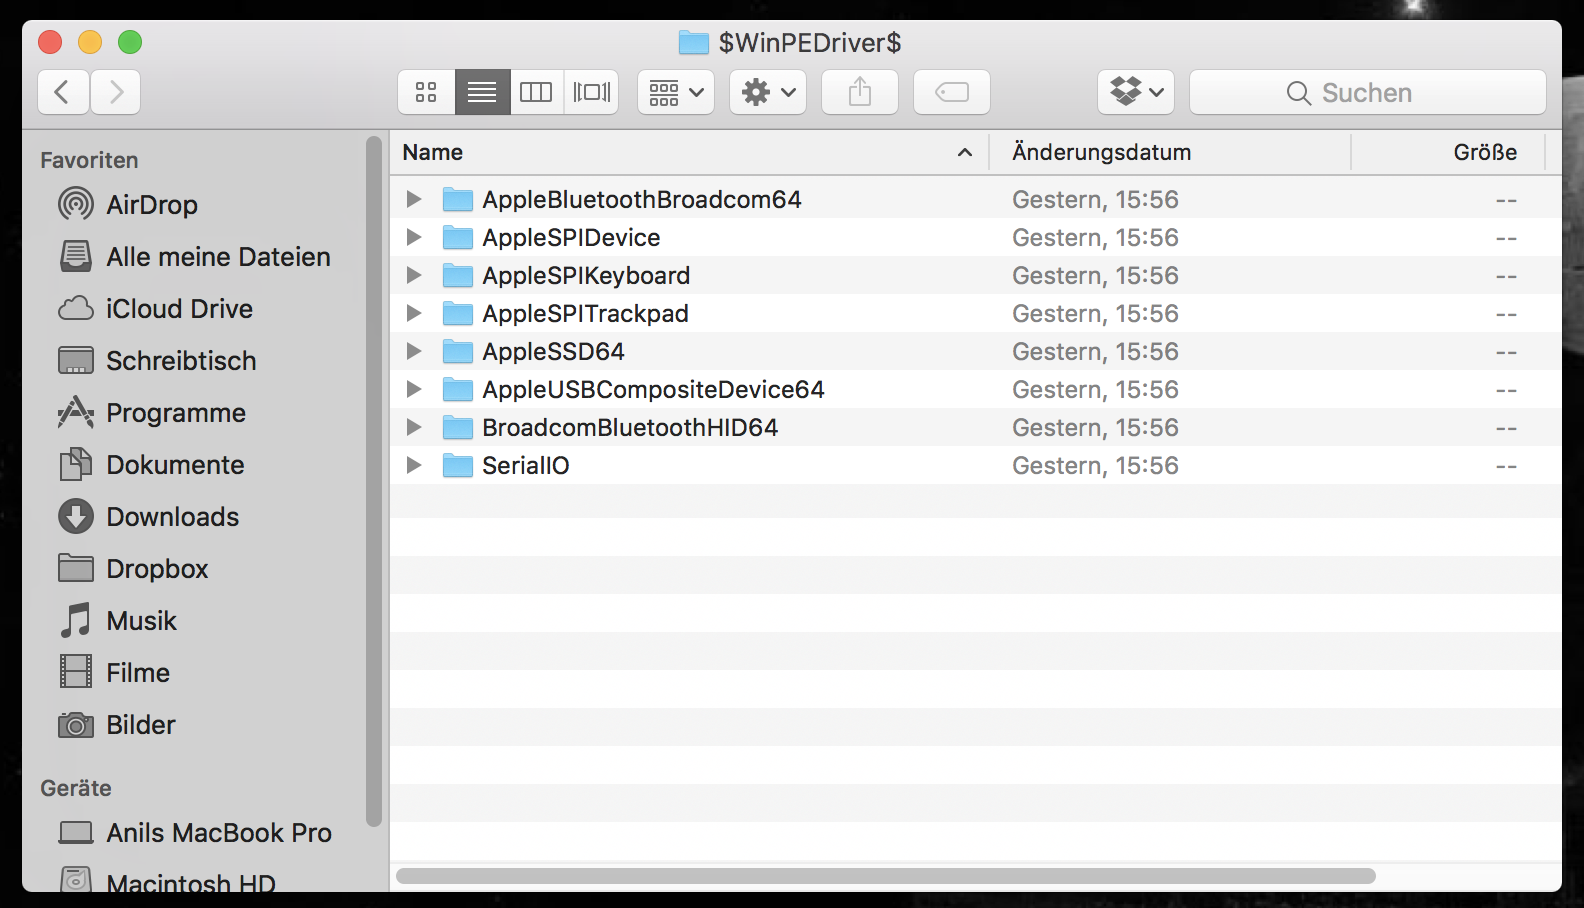Image resolution: width=1584 pixels, height=908 pixels.
Task: Open the arrange-by grouping dropdown
Action: coord(676,92)
